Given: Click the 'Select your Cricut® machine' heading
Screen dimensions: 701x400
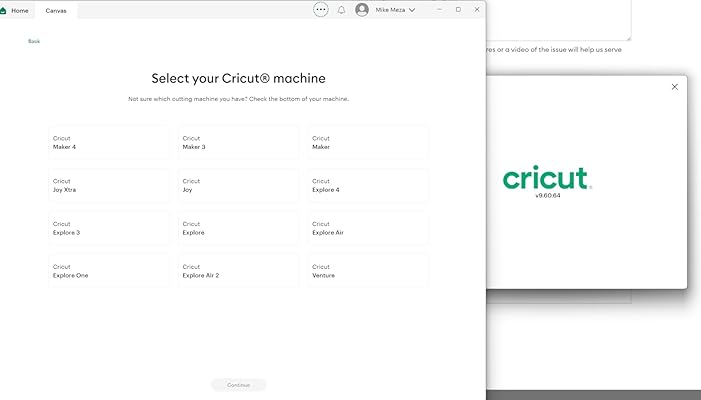Looking at the screenshot, I should pyautogui.click(x=238, y=78).
